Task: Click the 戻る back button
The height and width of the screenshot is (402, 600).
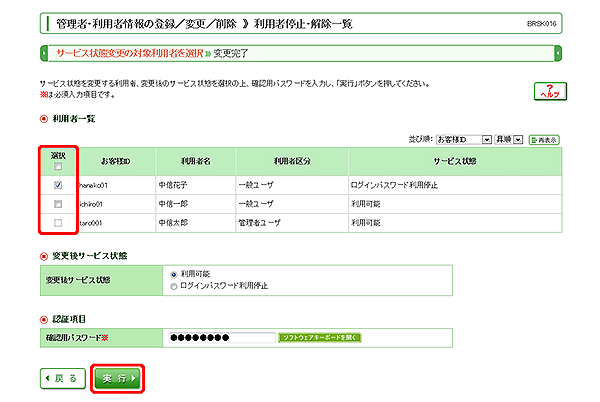Action: coord(63,379)
